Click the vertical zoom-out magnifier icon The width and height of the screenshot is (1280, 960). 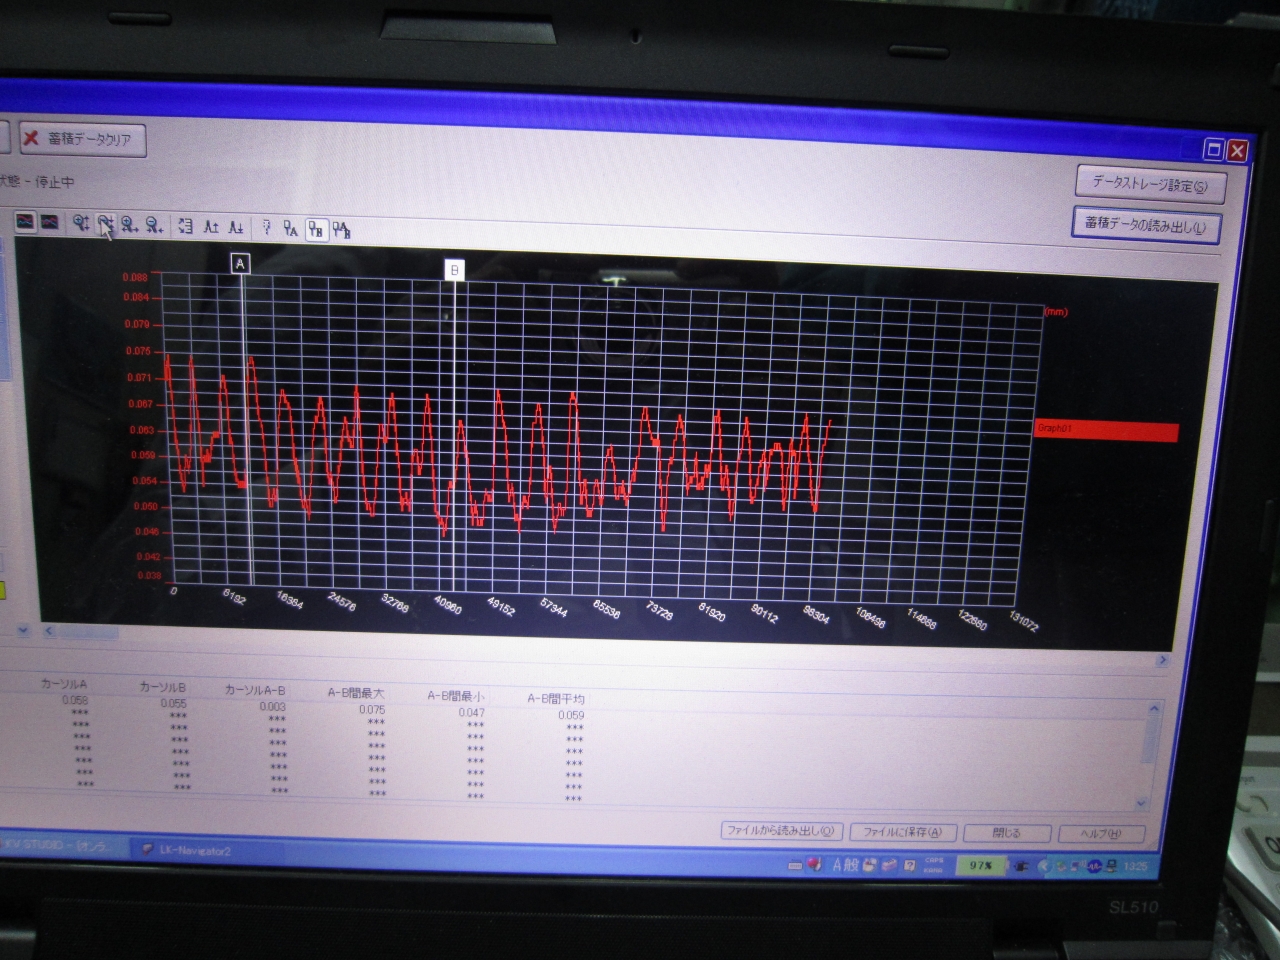pos(105,224)
